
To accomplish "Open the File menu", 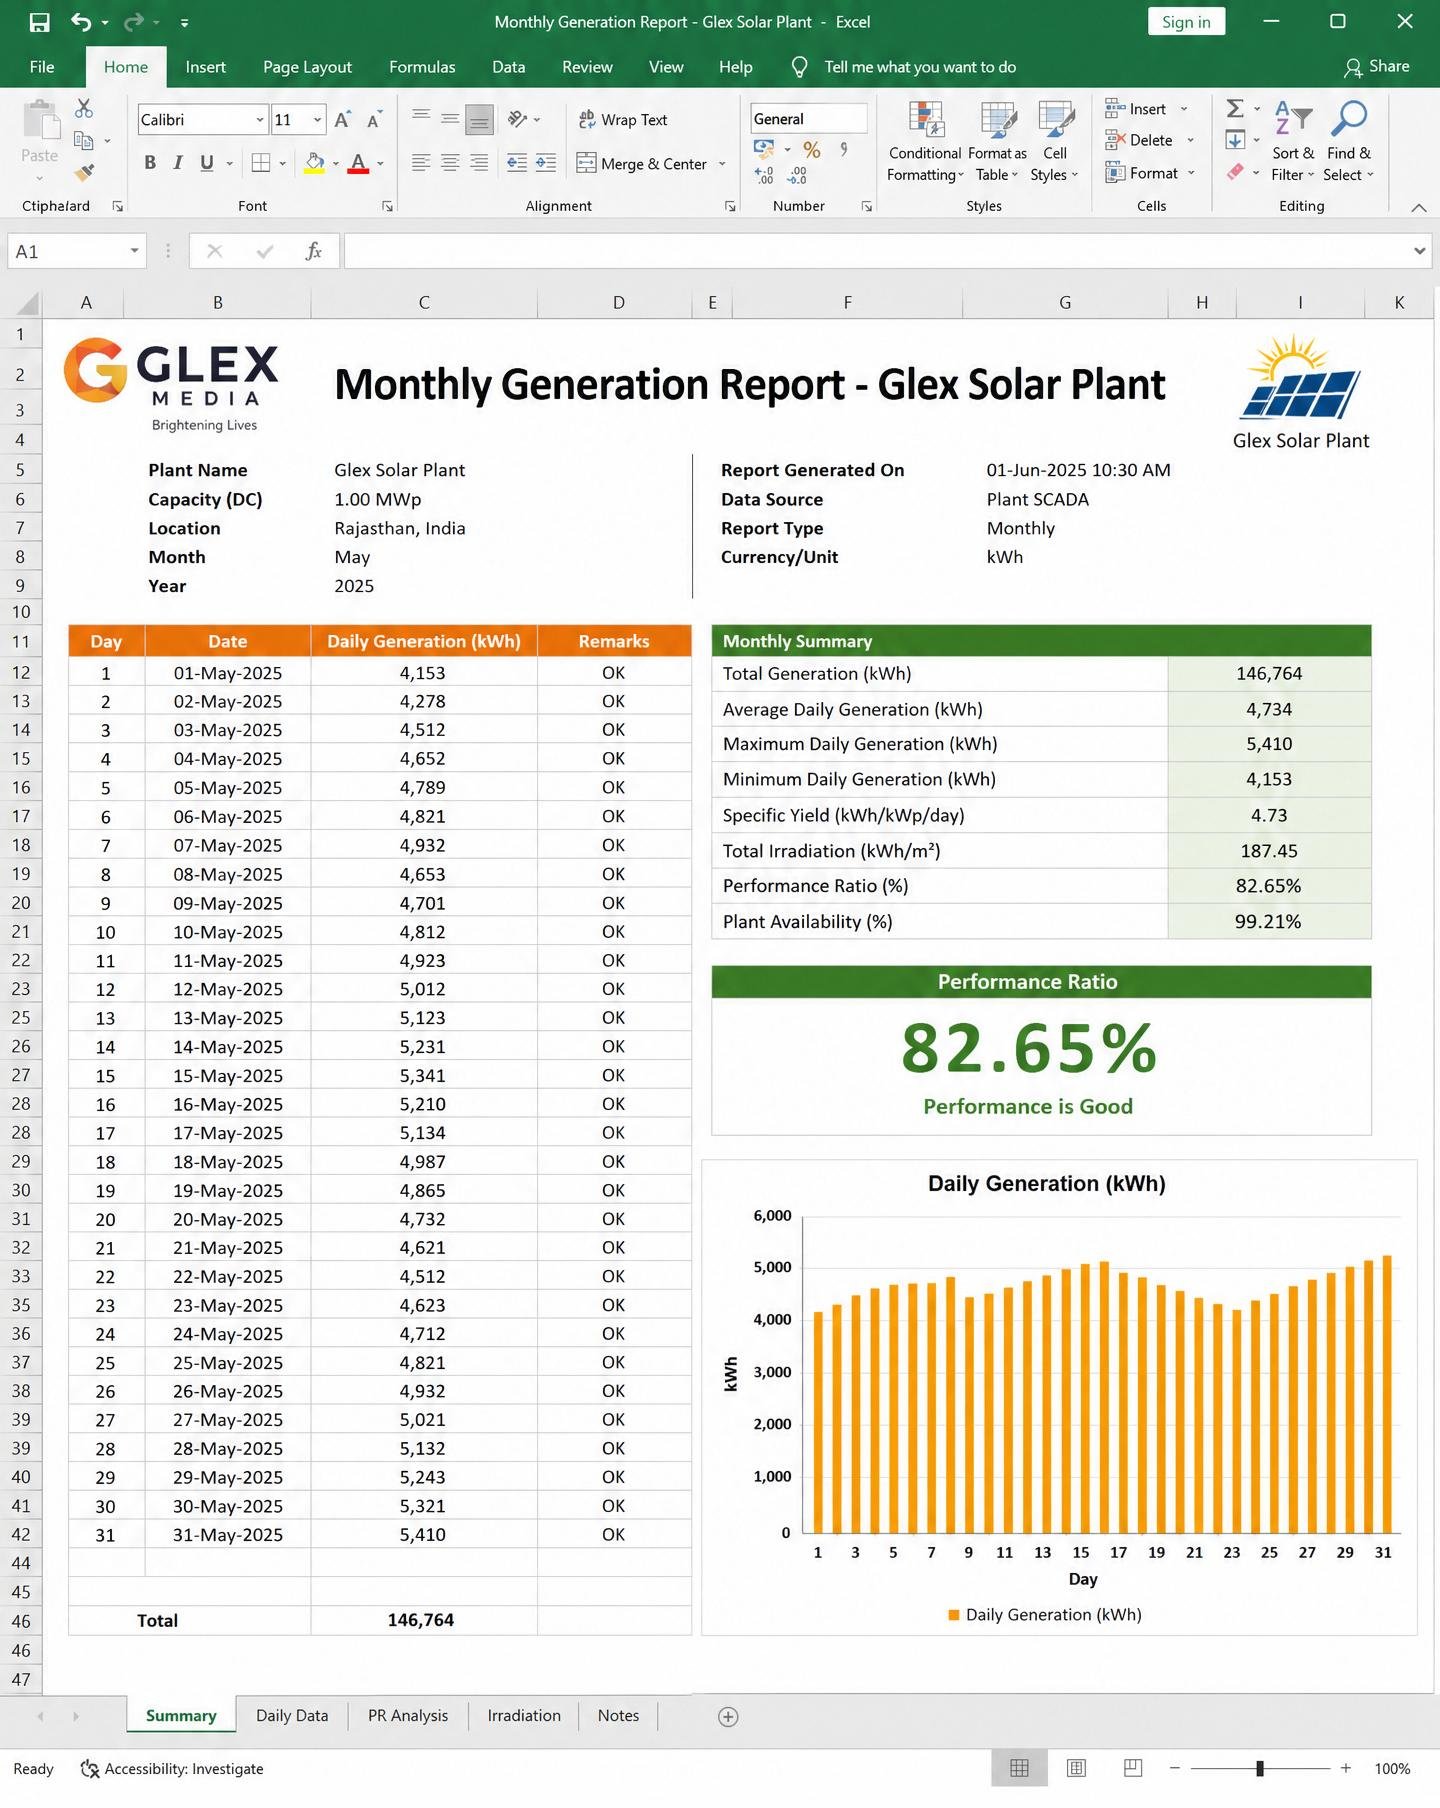I will pos(42,67).
